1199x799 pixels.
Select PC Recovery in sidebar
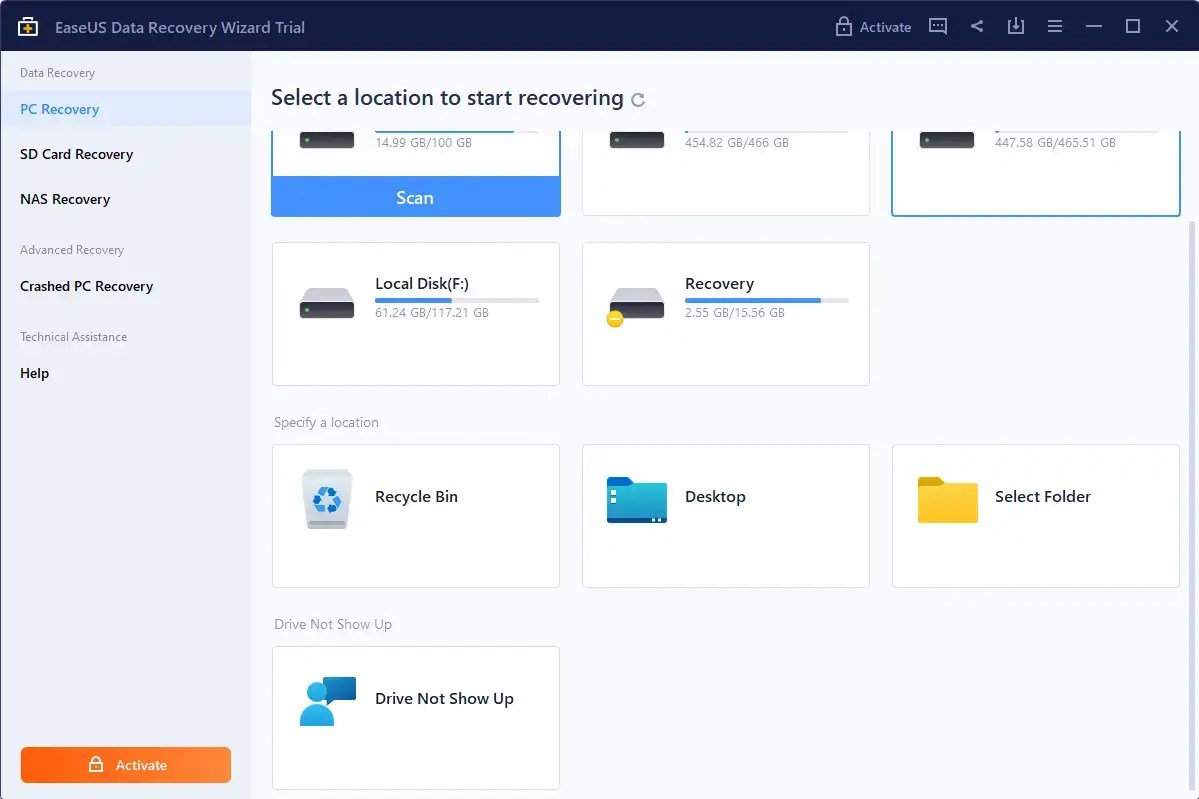[x=125, y=109]
